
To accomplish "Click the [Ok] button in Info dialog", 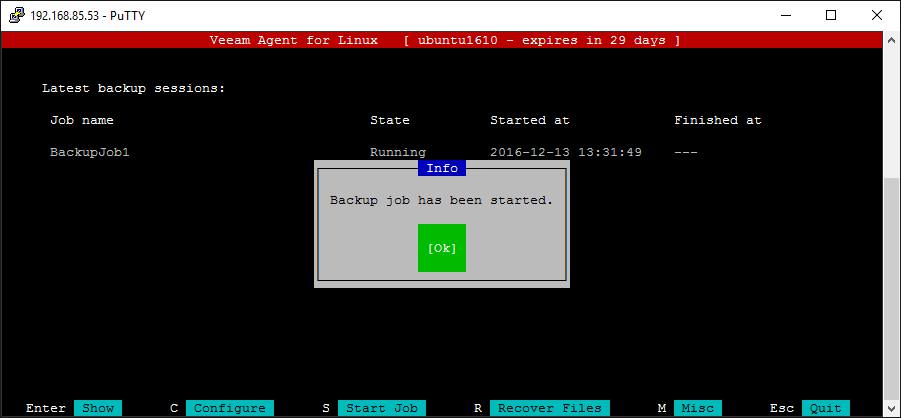I will click(x=442, y=248).
